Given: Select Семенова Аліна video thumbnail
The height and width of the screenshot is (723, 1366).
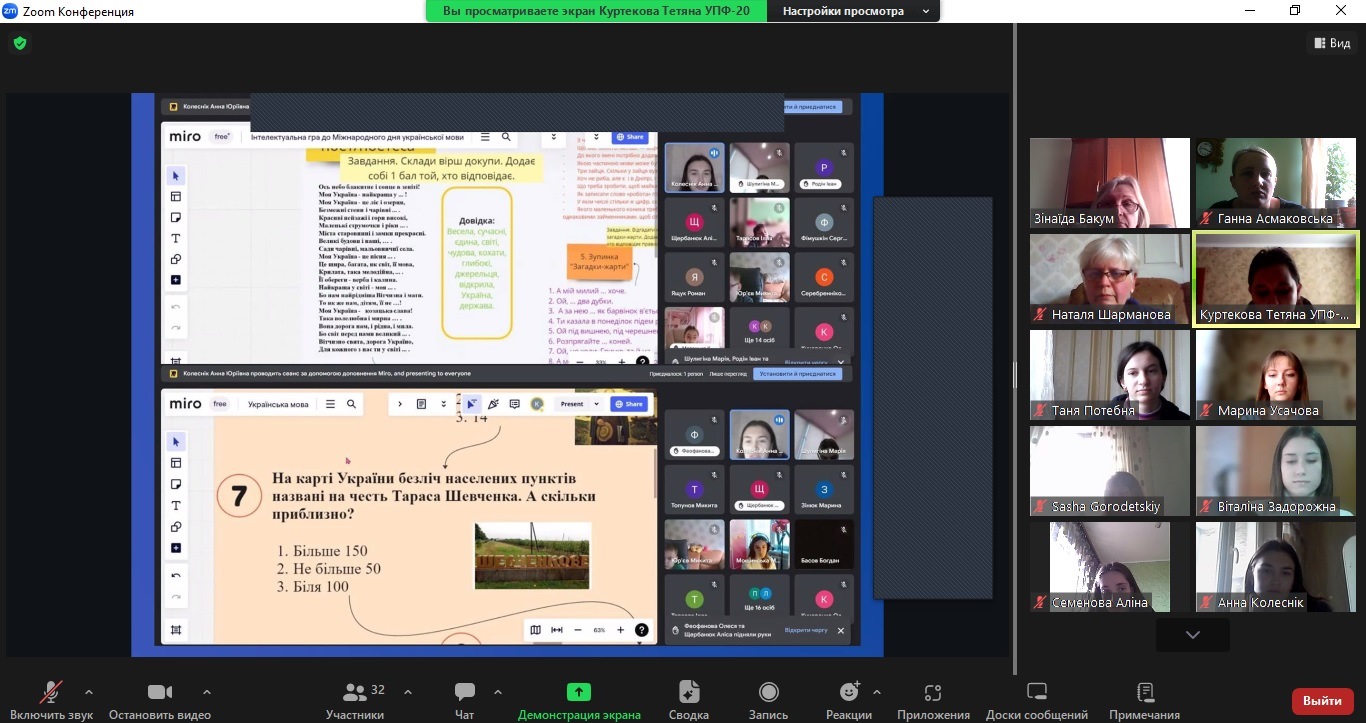Looking at the screenshot, I should (1110, 567).
